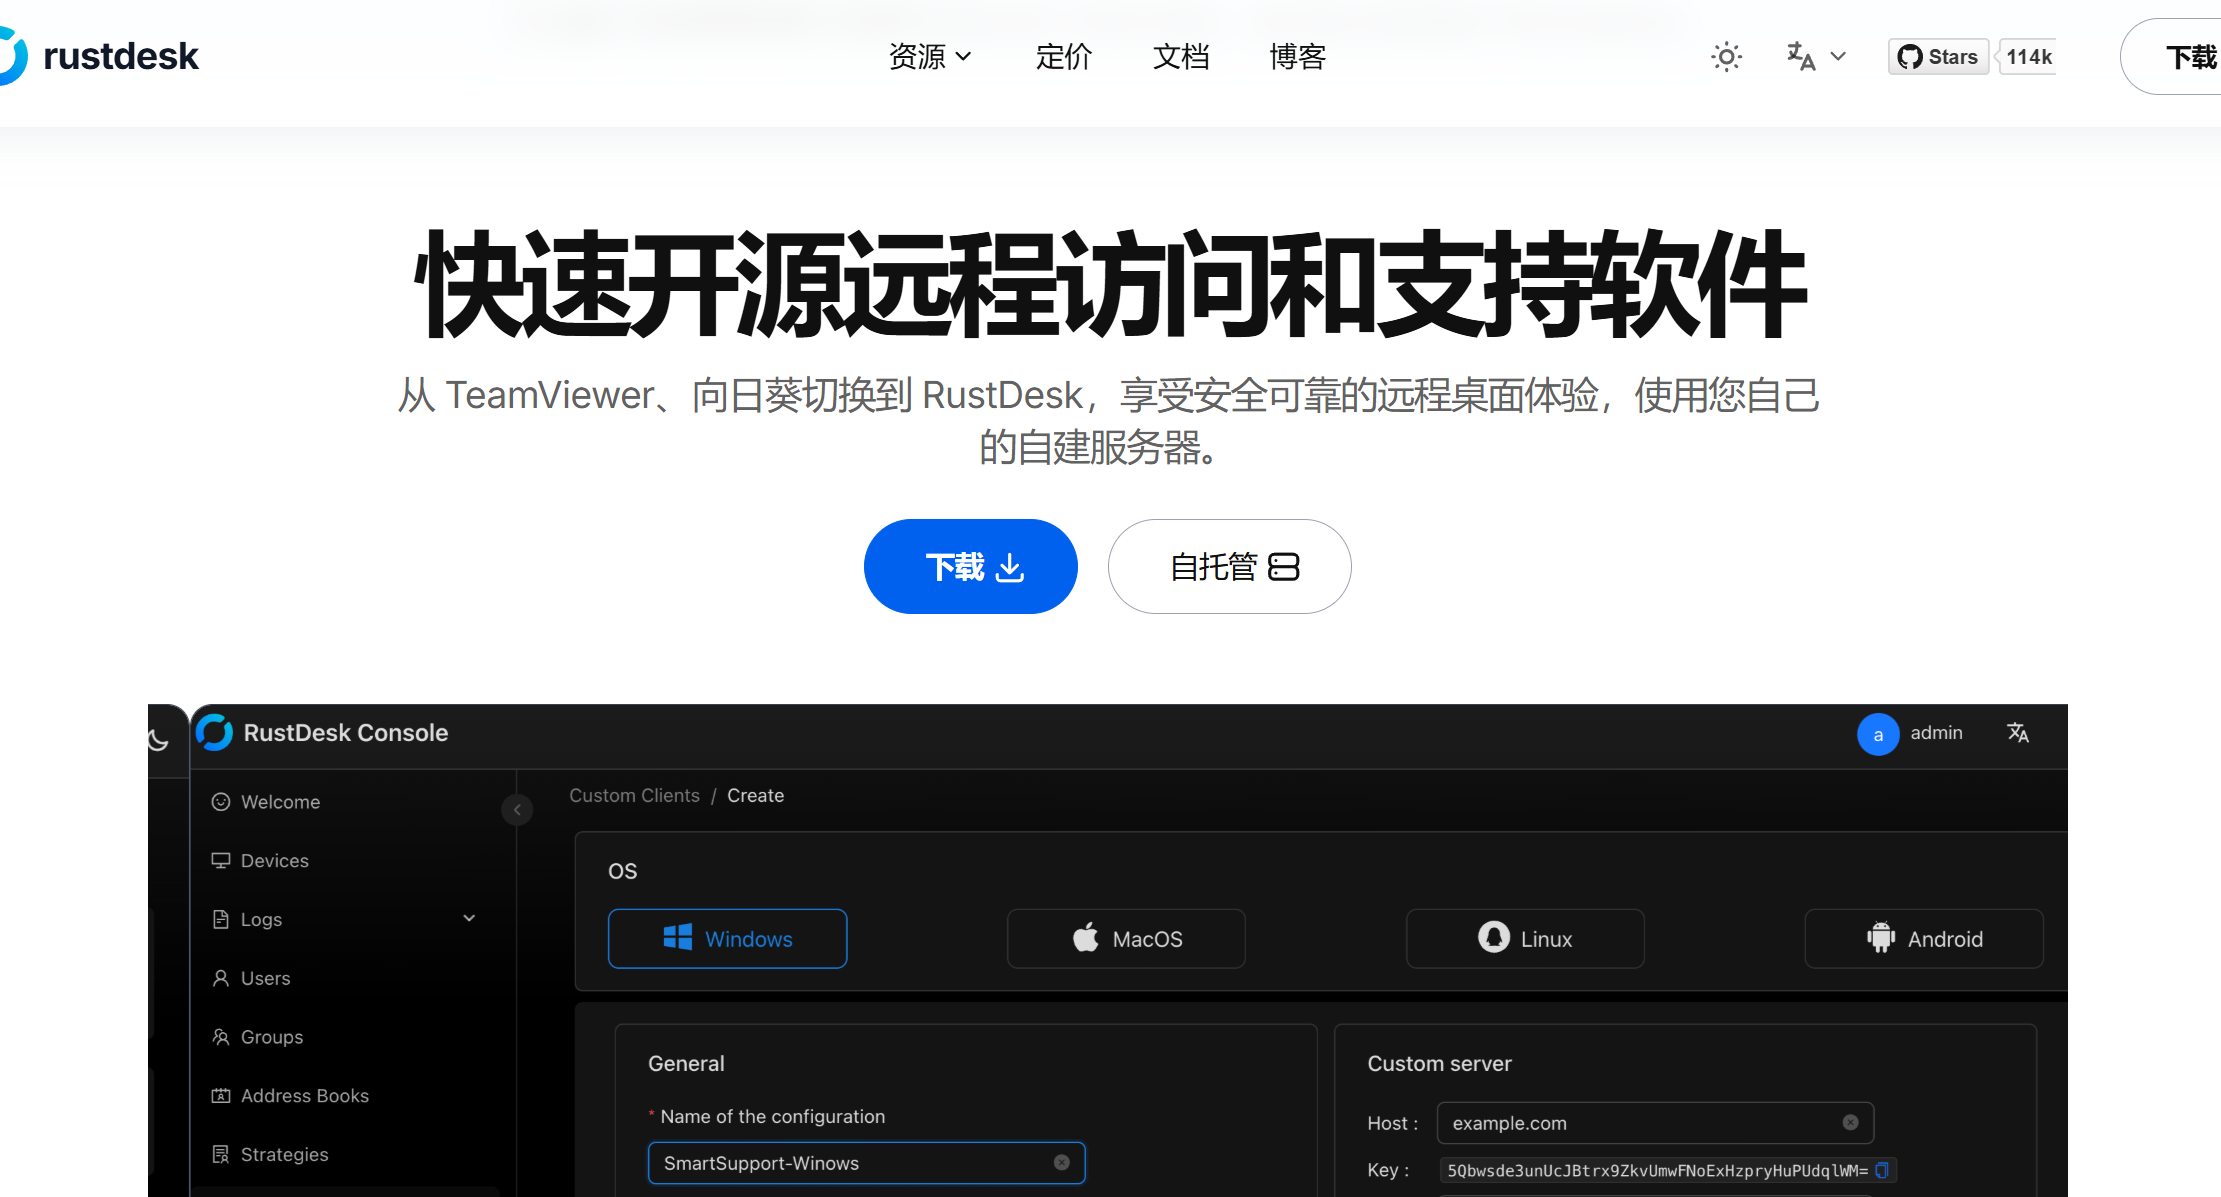The width and height of the screenshot is (2221, 1197).
Task: Click the admin username label
Action: click(1936, 733)
